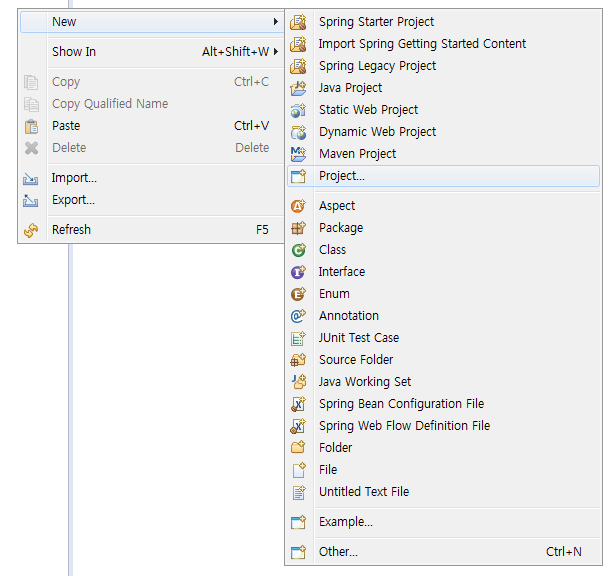612x576 pixels.
Task: Select Static Web Project entry
Action: click(x=443, y=110)
